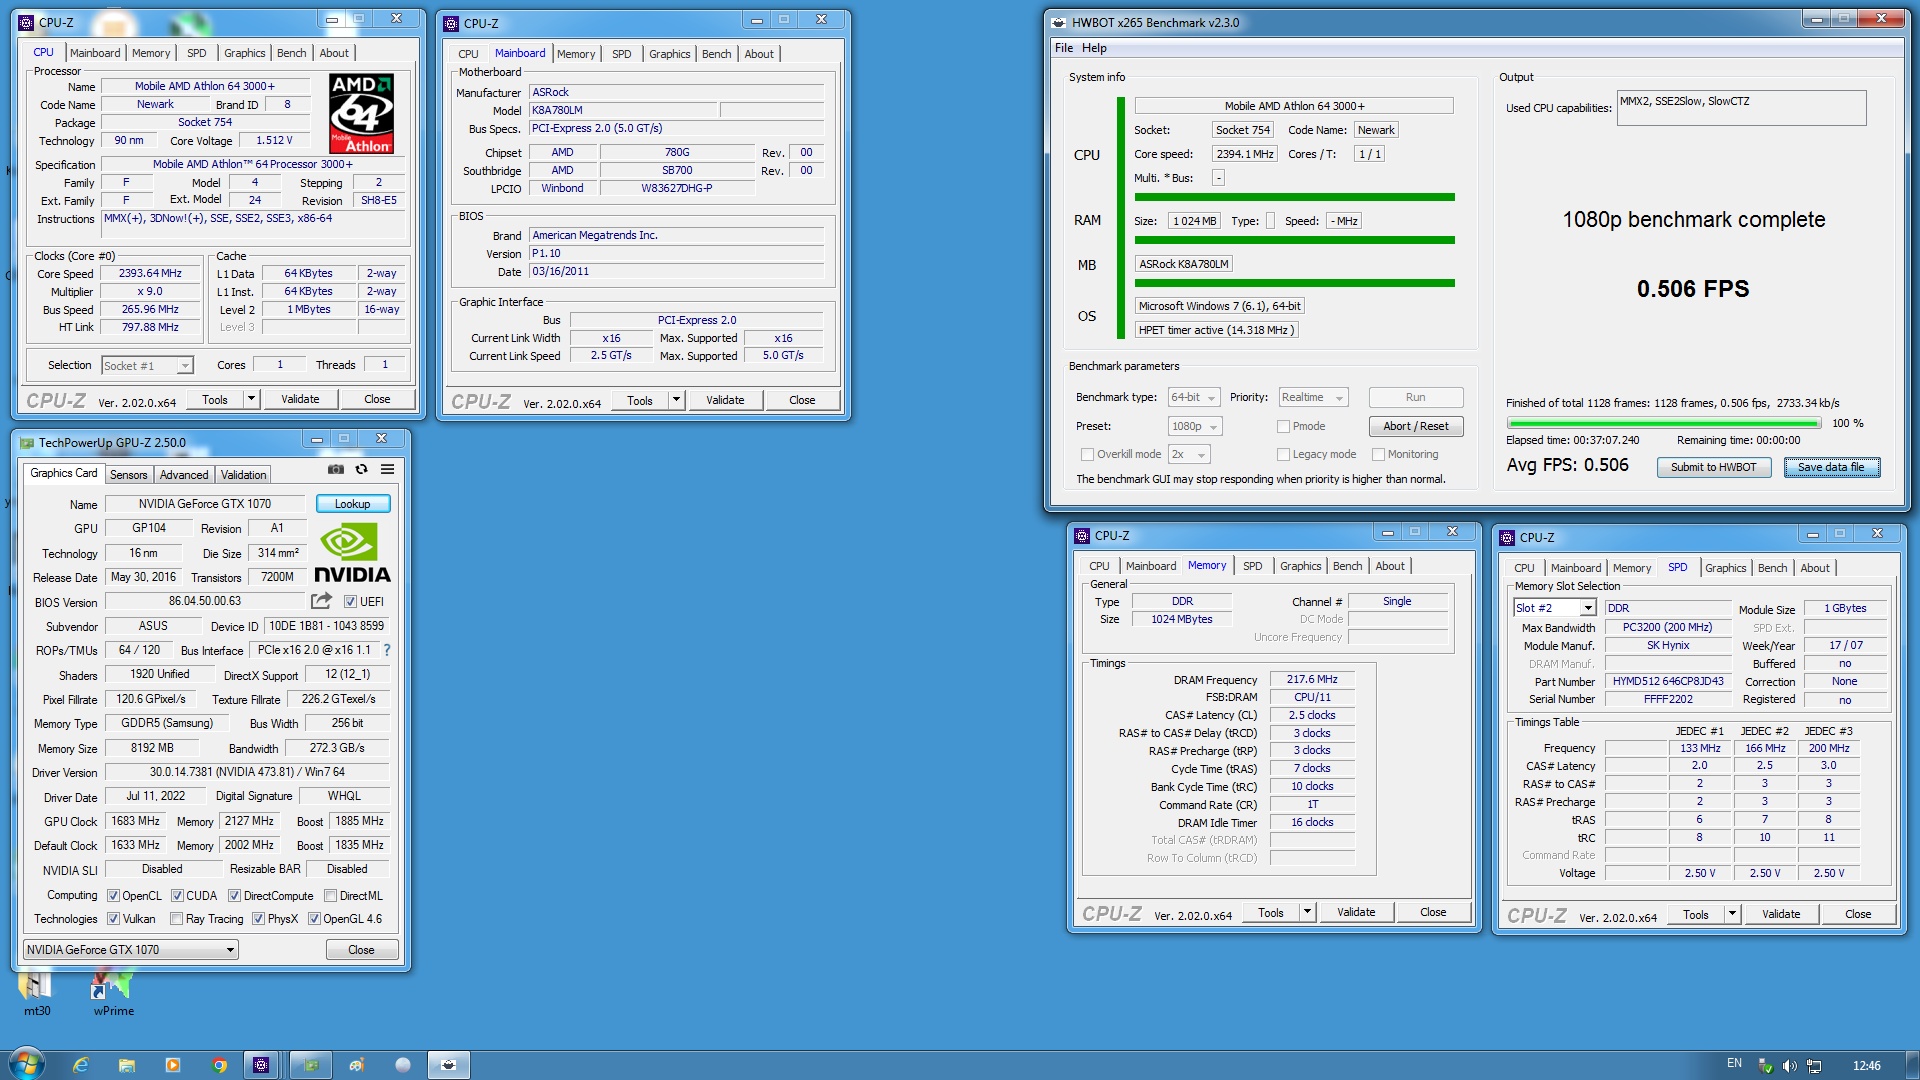
Task: Toggle the Ray Tracing checkbox
Action: coord(176,919)
